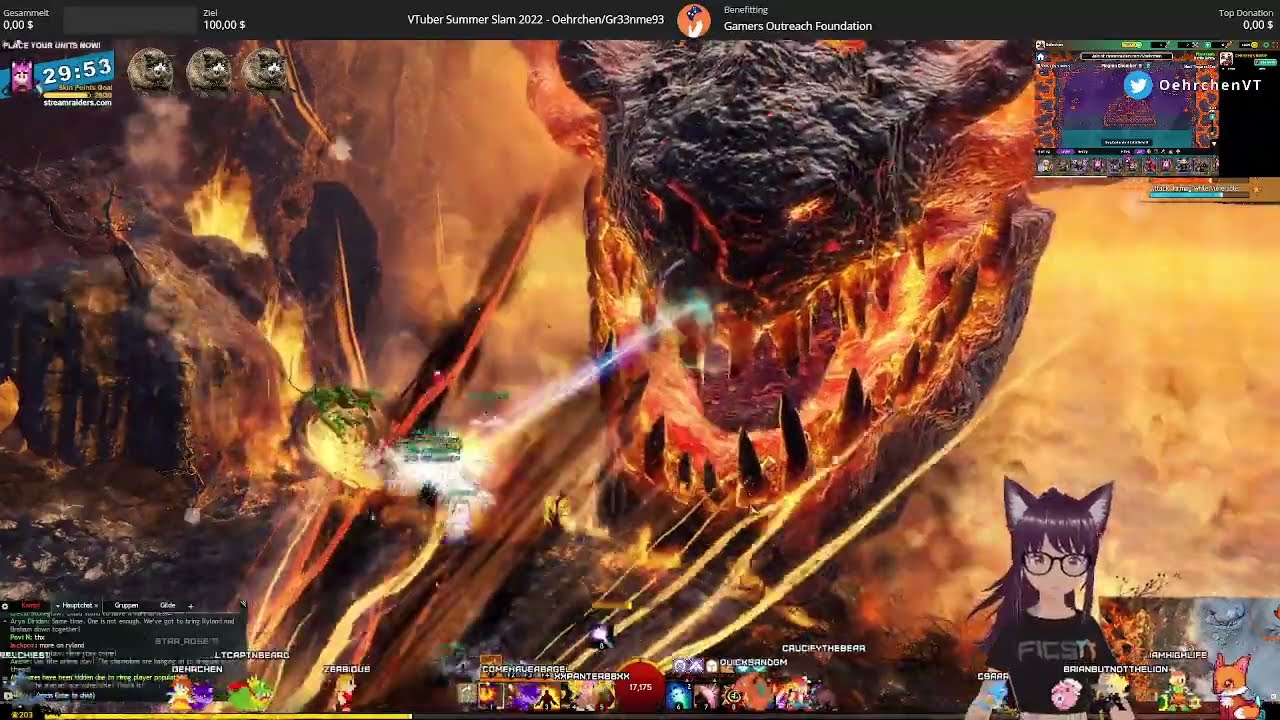Click the green Bowser pixel character
The width and height of the screenshot is (1280, 720).
click(x=250, y=694)
